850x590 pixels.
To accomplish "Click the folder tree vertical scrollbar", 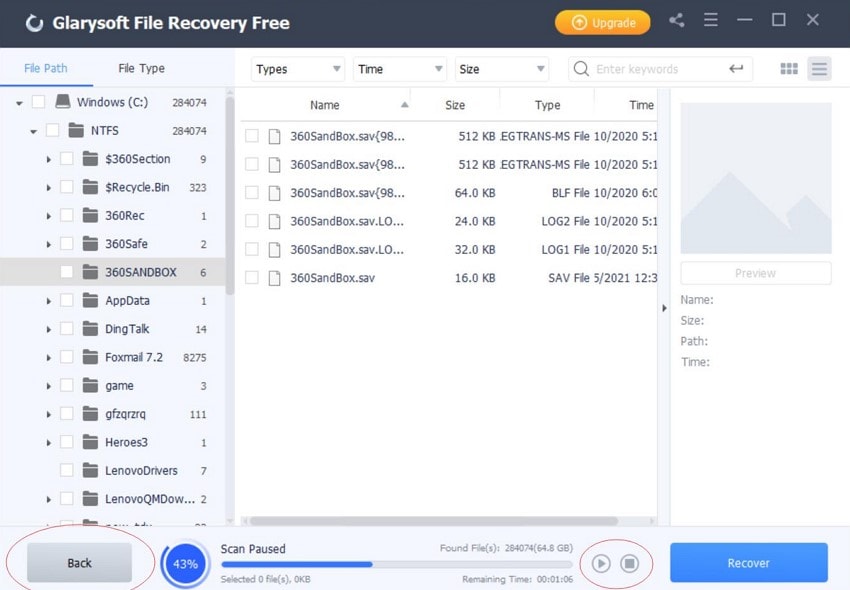I will click(230, 195).
